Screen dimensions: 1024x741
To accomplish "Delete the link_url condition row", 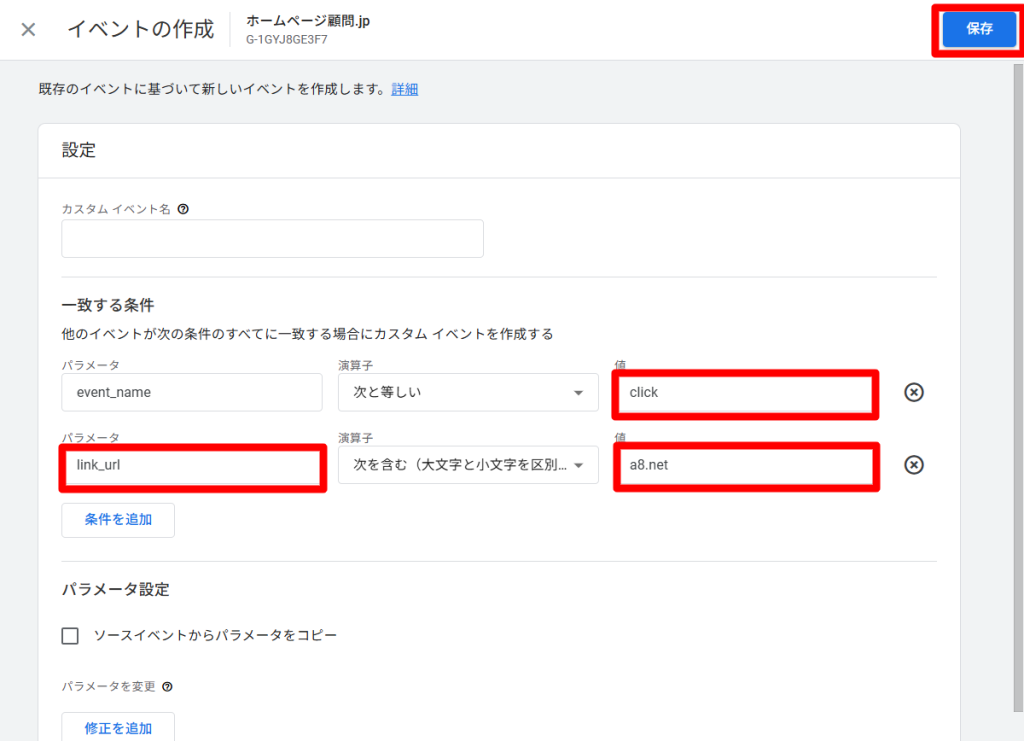I will coord(913,465).
